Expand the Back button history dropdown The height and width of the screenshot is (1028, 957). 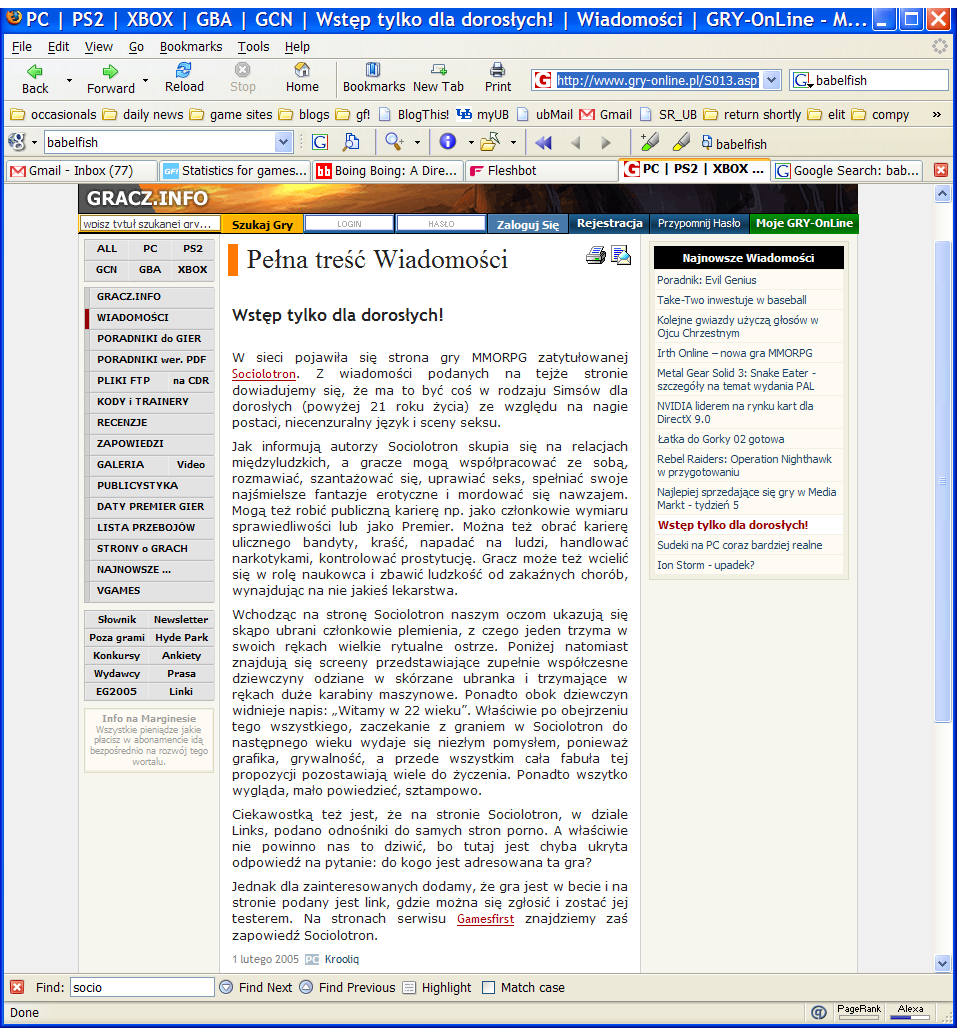tap(69, 80)
